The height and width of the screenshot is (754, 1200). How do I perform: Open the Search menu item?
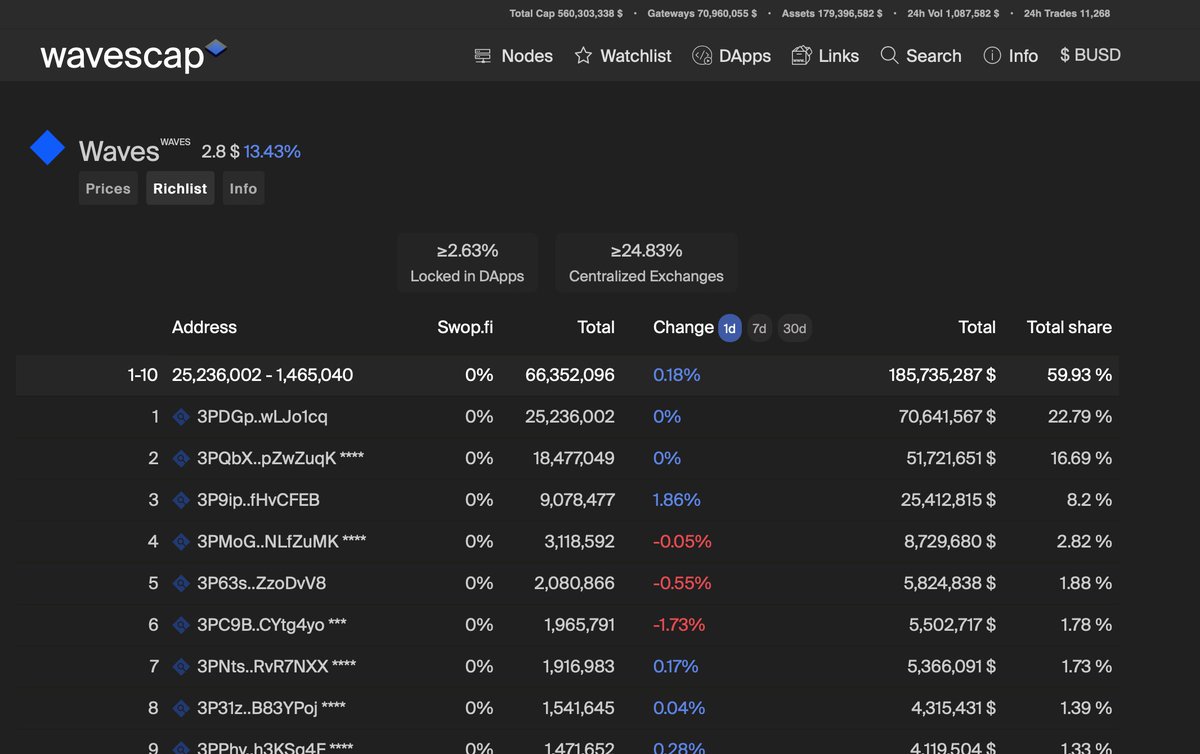[921, 56]
